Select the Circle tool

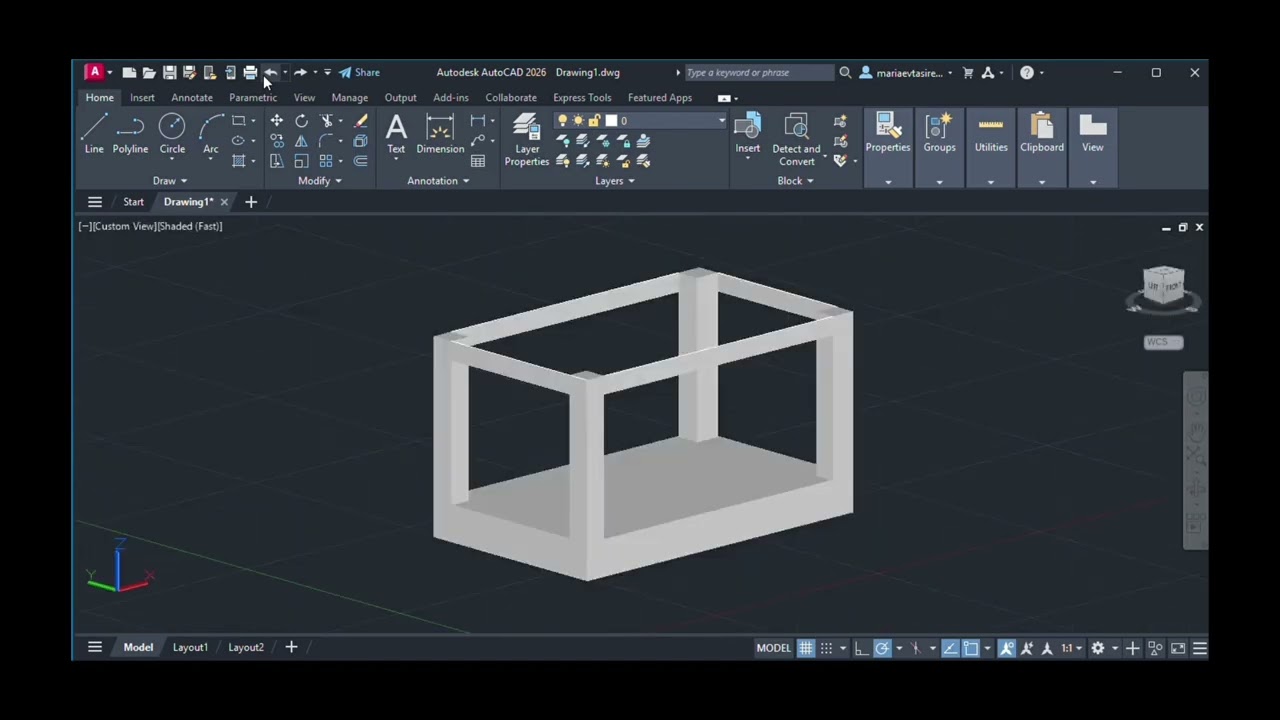[x=172, y=133]
